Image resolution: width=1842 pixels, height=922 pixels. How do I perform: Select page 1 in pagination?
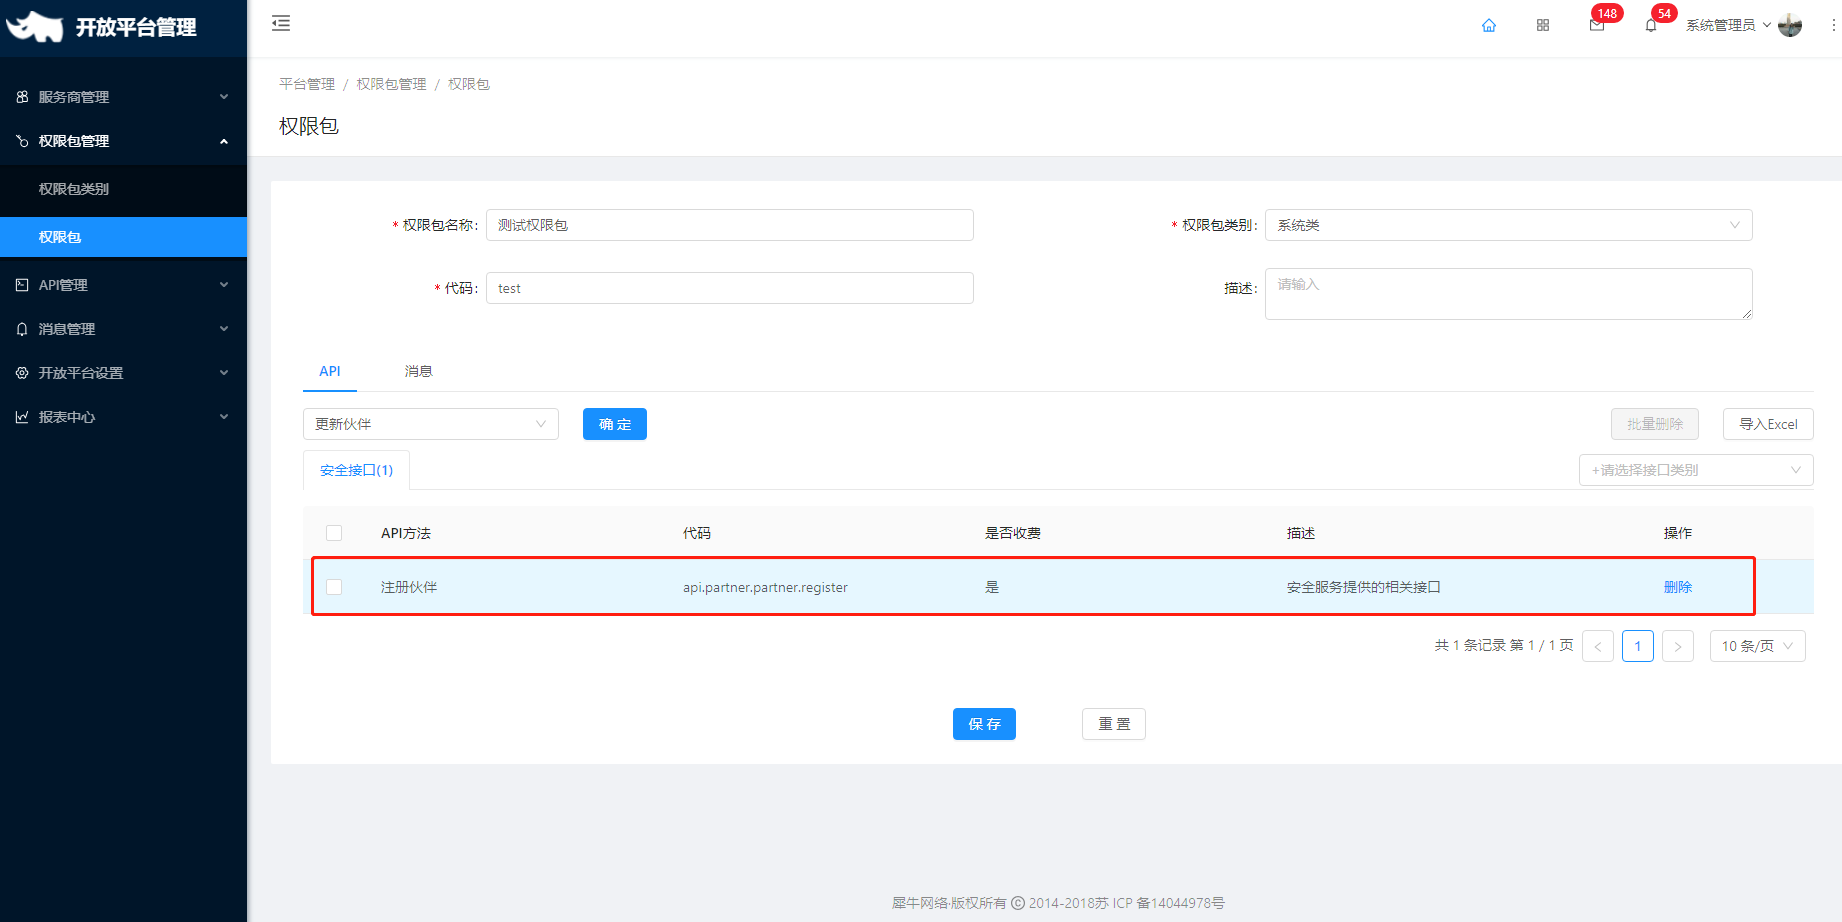tap(1638, 646)
